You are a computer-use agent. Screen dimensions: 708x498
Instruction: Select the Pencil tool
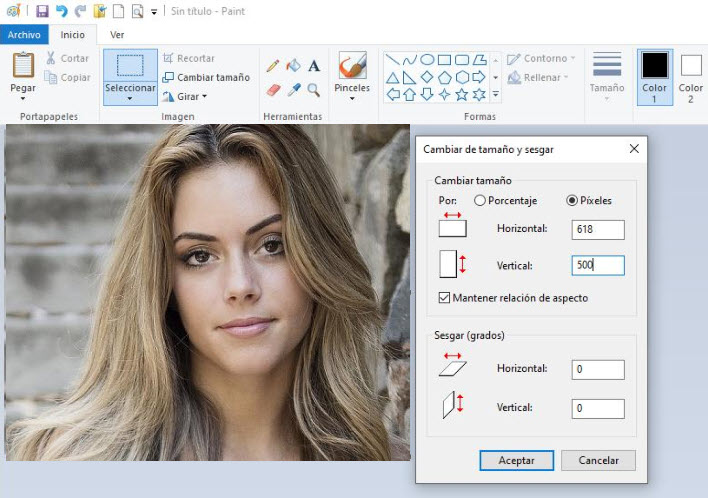[273, 66]
